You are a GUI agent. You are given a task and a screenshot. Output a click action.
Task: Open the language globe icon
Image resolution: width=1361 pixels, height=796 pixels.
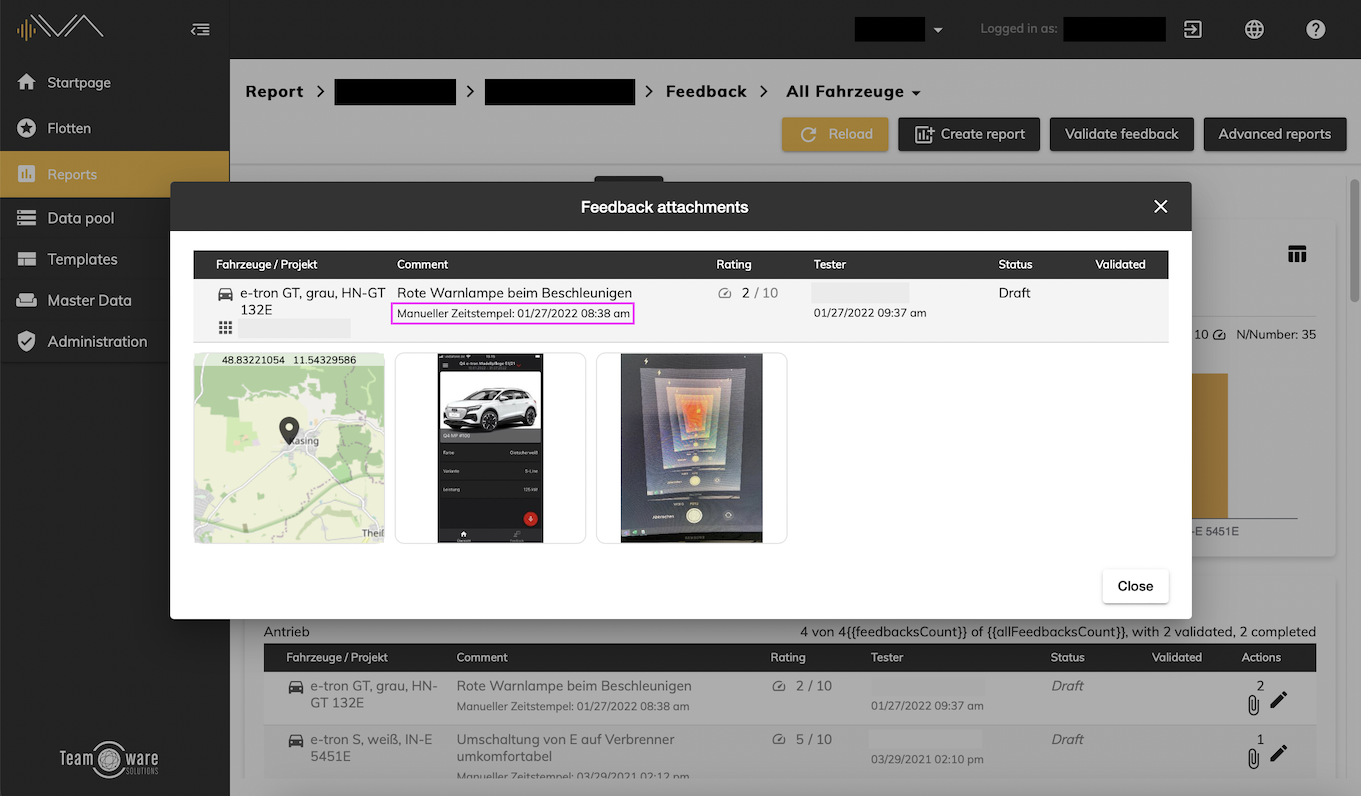point(1254,29)
